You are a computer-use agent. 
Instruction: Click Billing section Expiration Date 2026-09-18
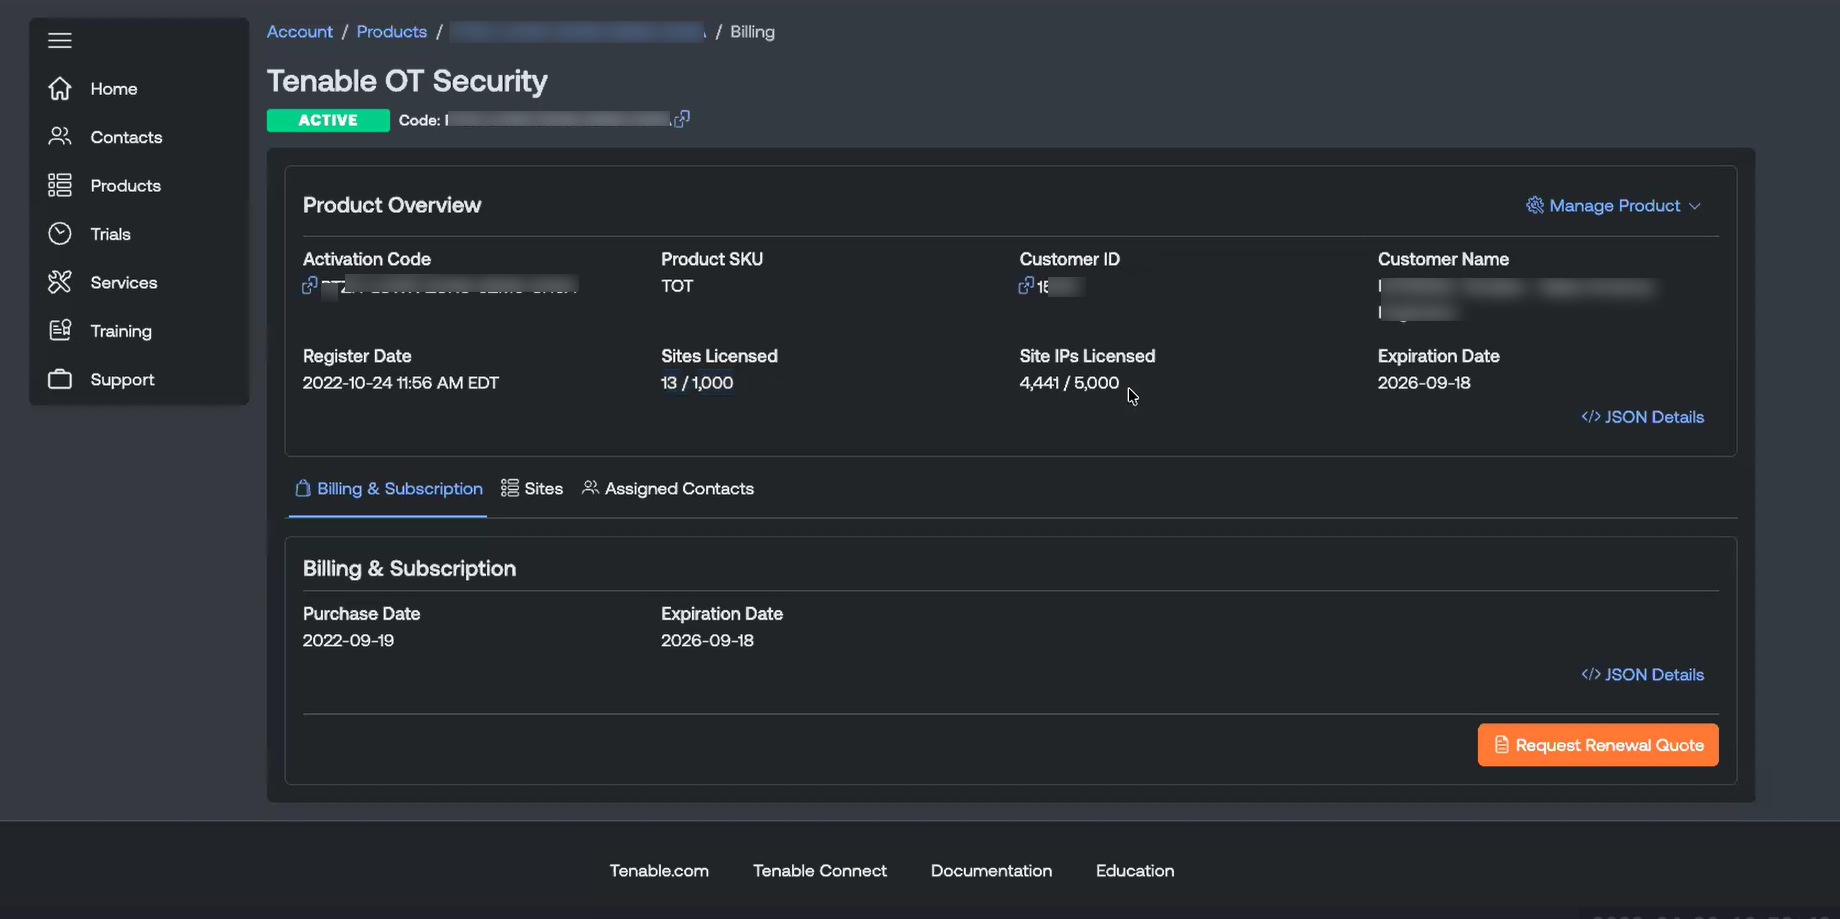point(707,640)
